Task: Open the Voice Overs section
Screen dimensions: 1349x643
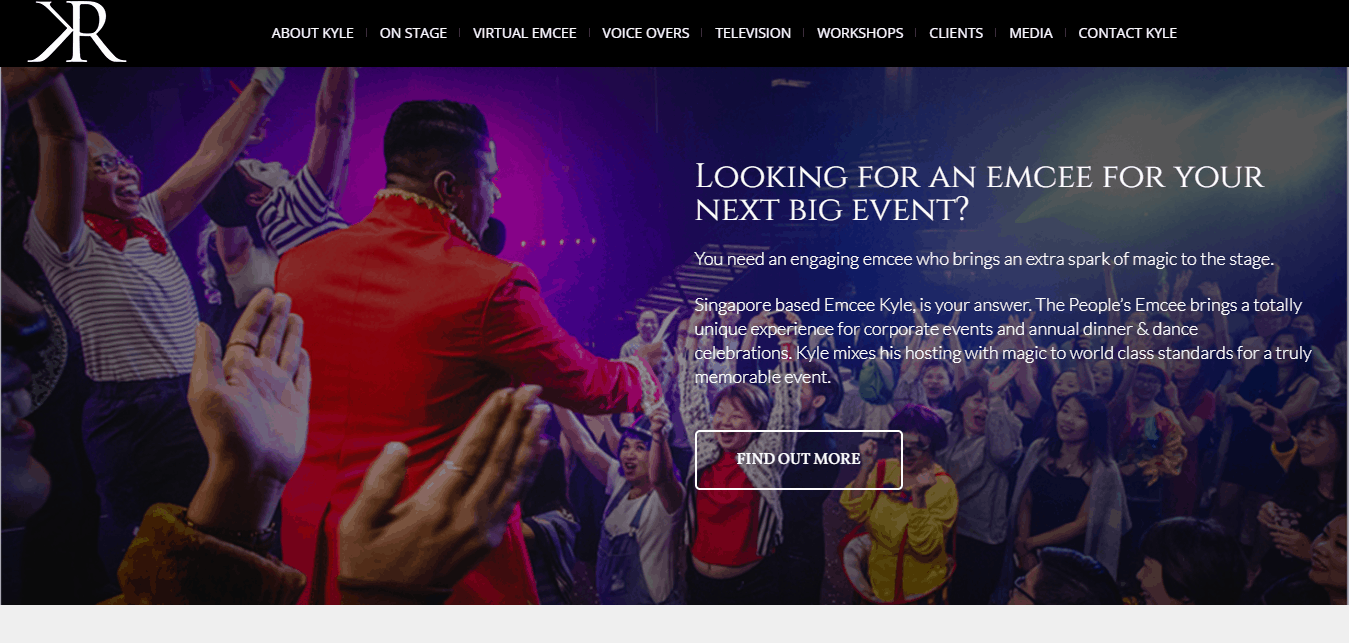Action: (x=645, y=33)
